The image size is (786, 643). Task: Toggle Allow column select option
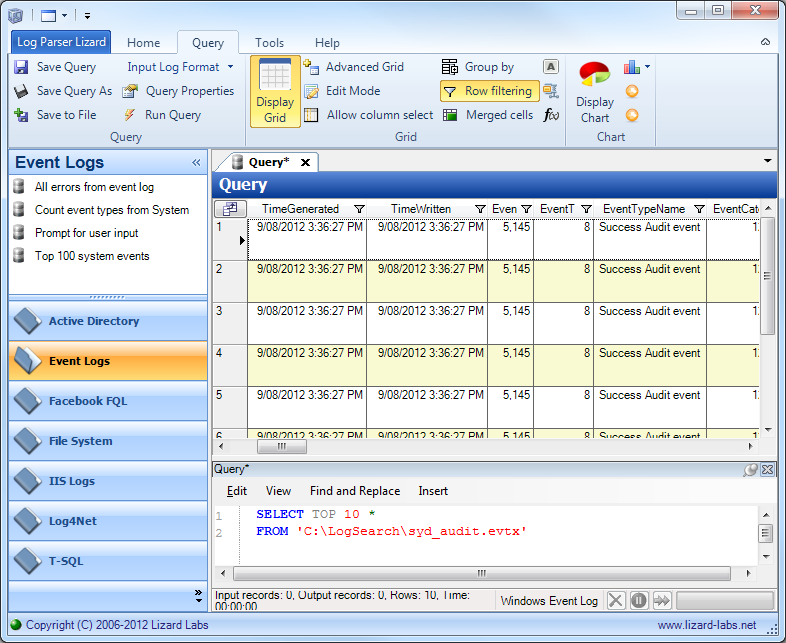[x=368, y=115]
